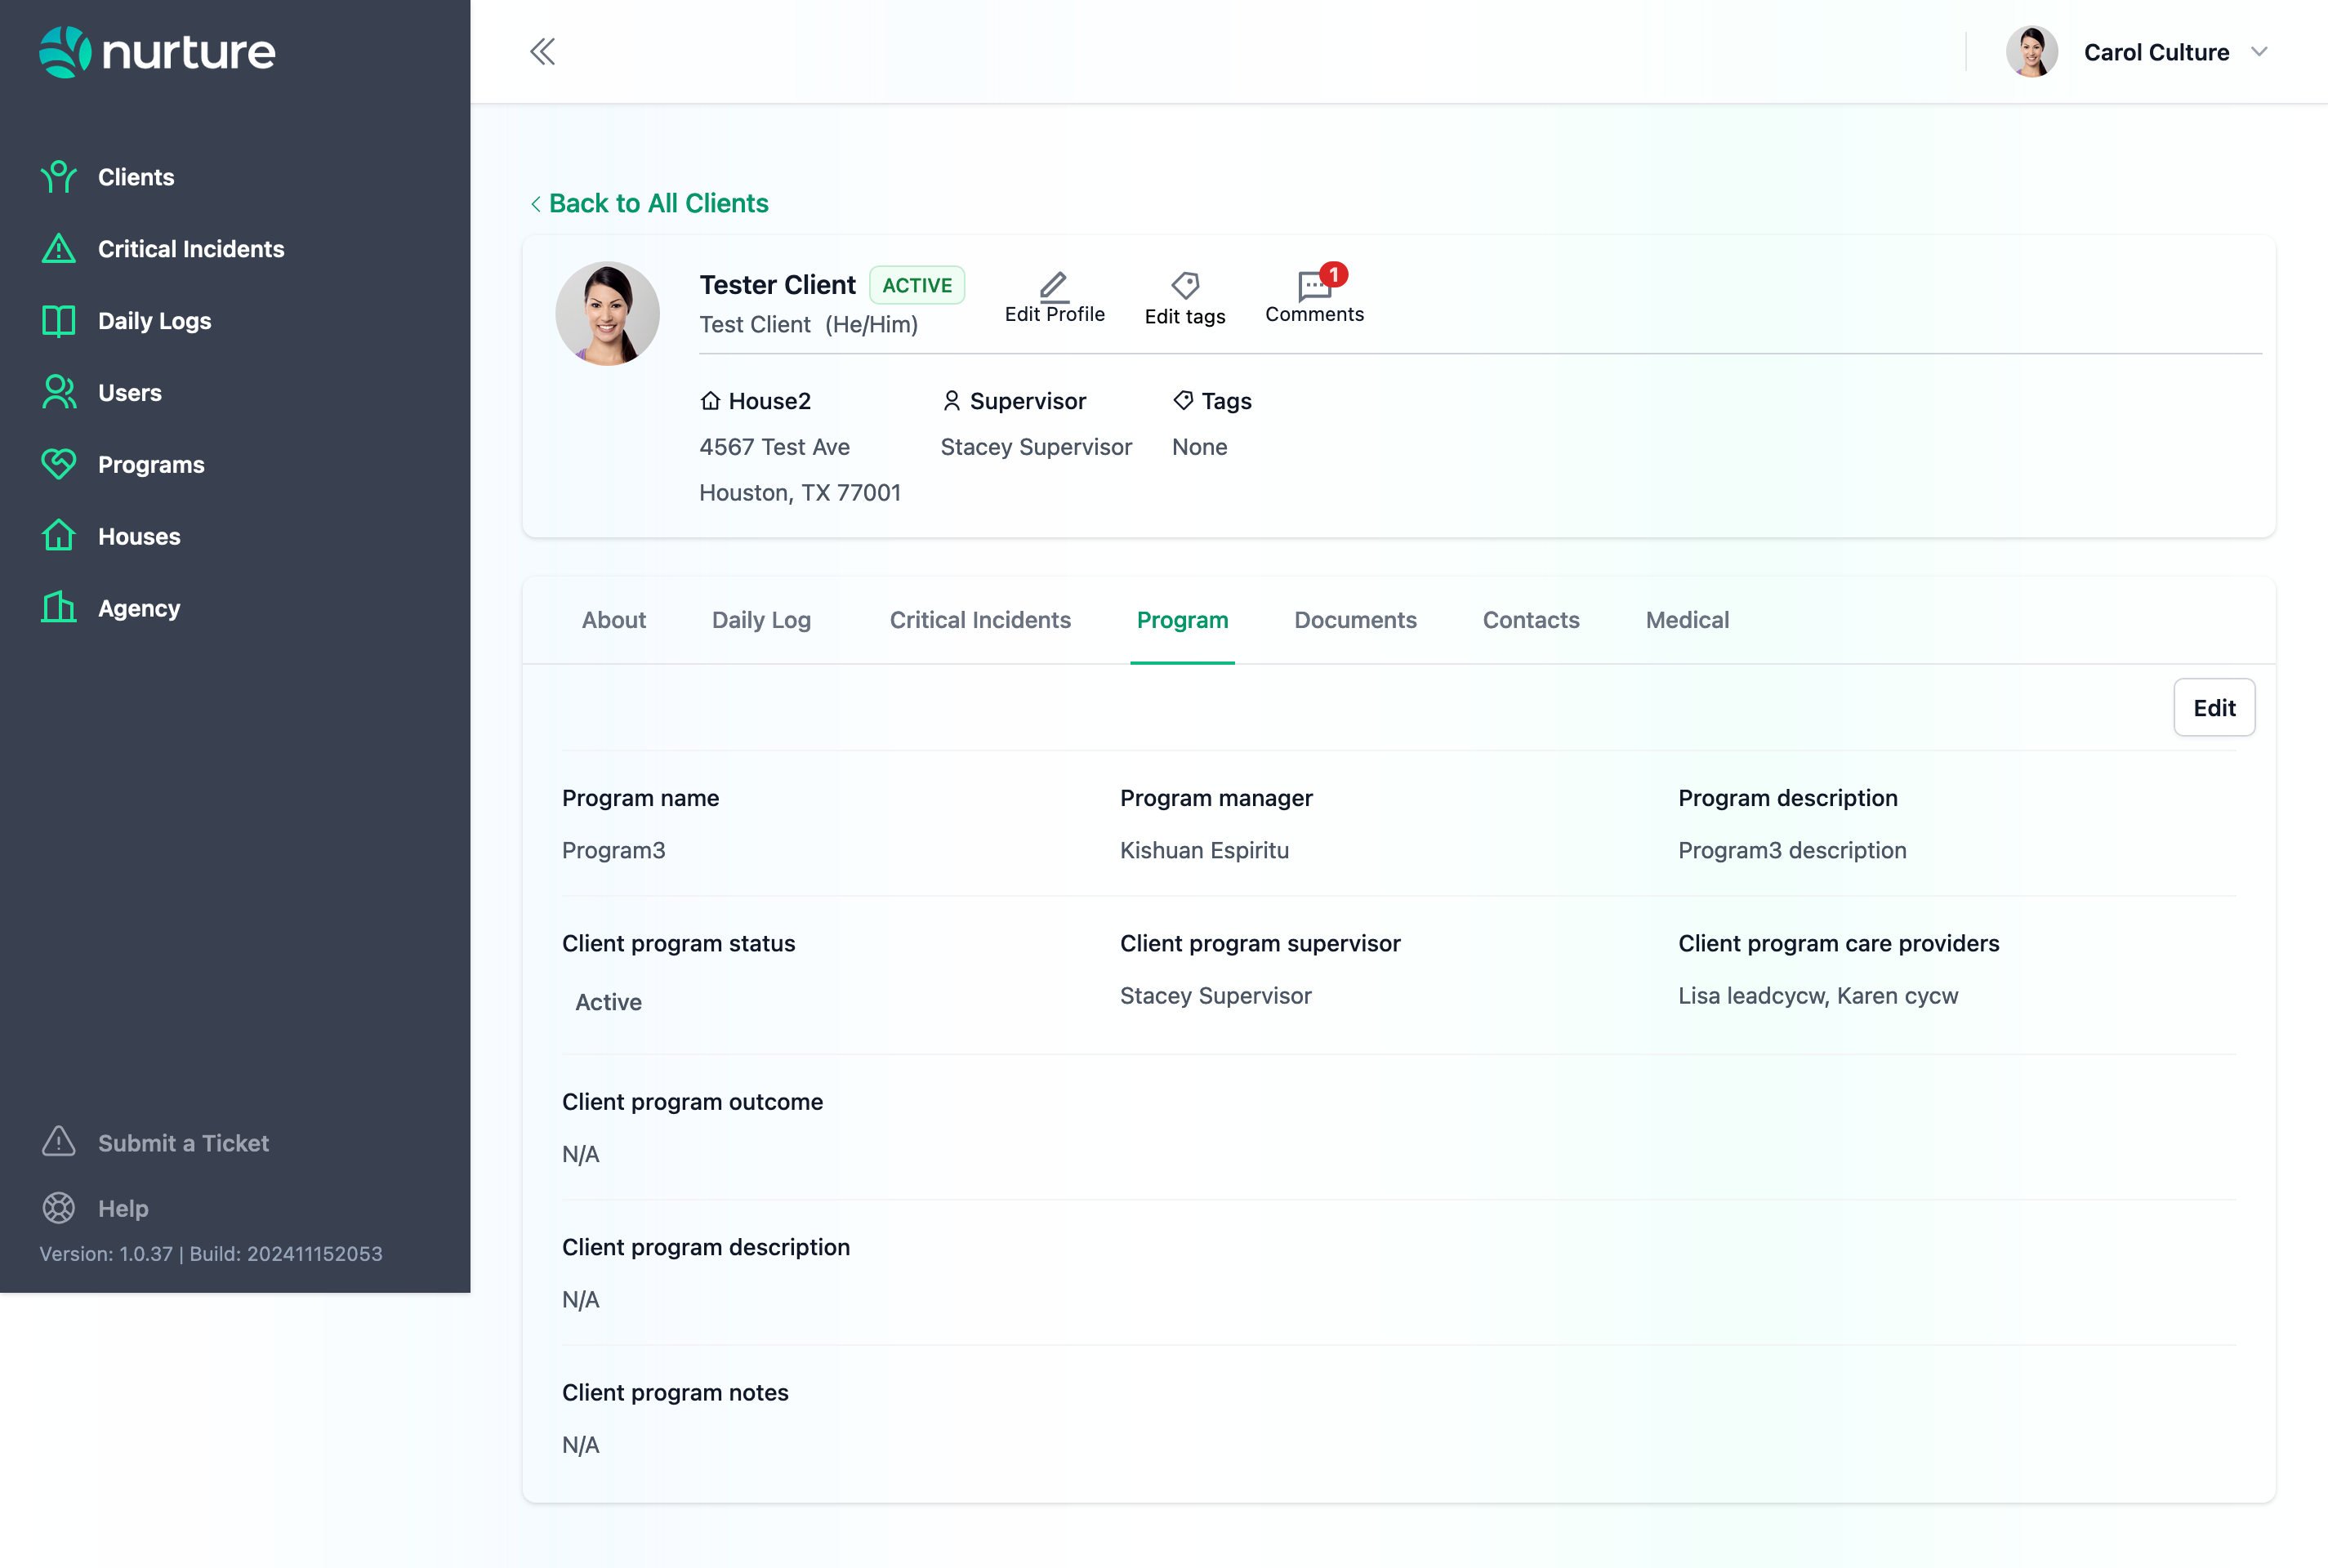
Task: Click Tester Client's profile photo
Action: pos(607,314)
